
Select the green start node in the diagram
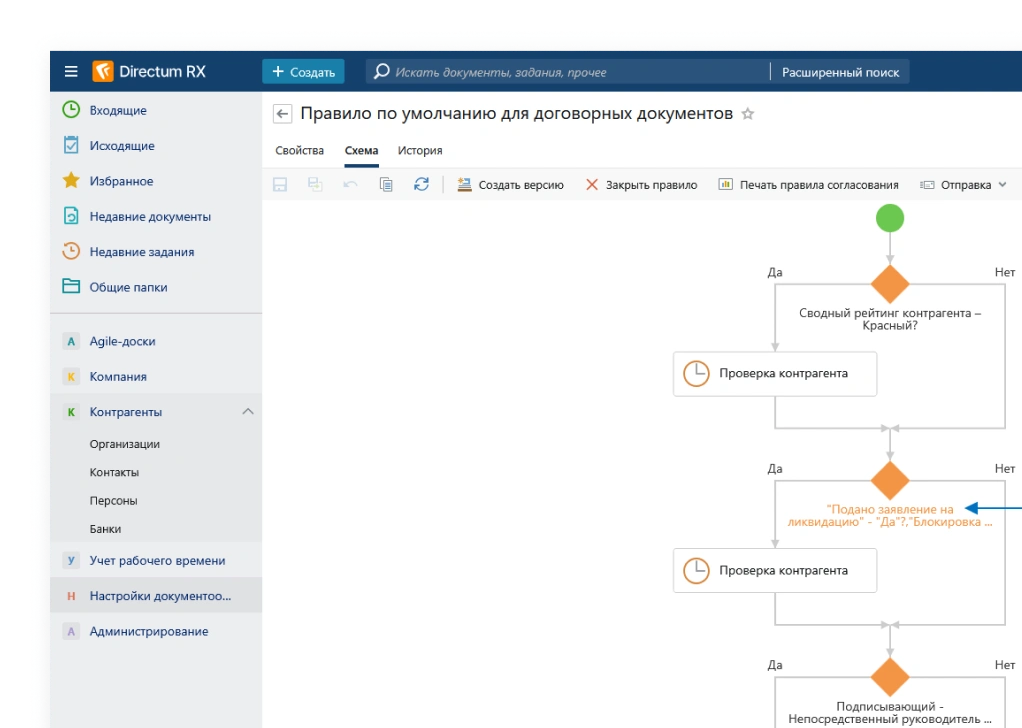pyautogui.click(x=889, y=218)
